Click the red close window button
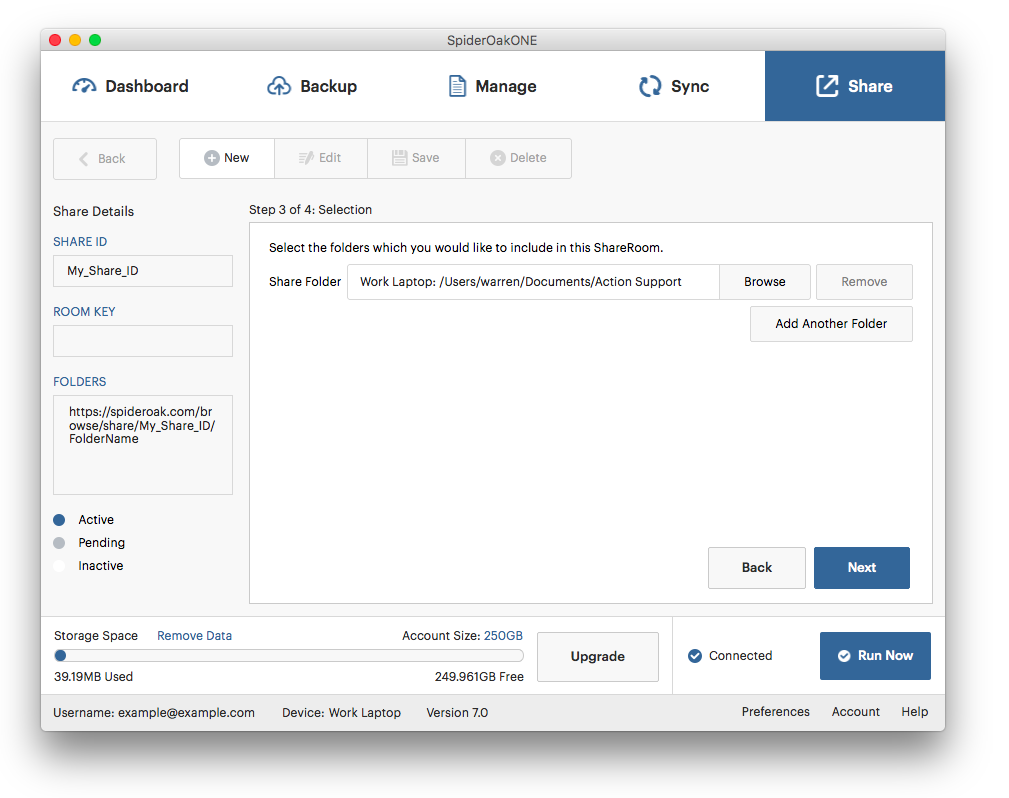This screenshot has height=798, width=1009. [55, 40]
